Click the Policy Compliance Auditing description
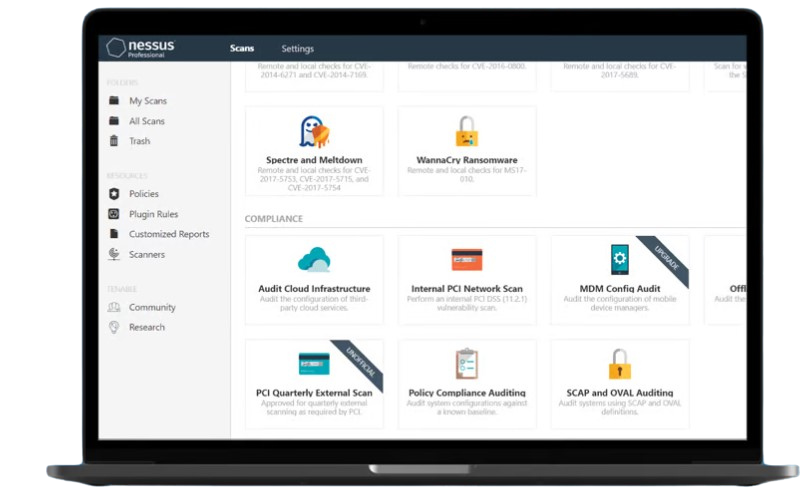803x491 pixels. 467,408
